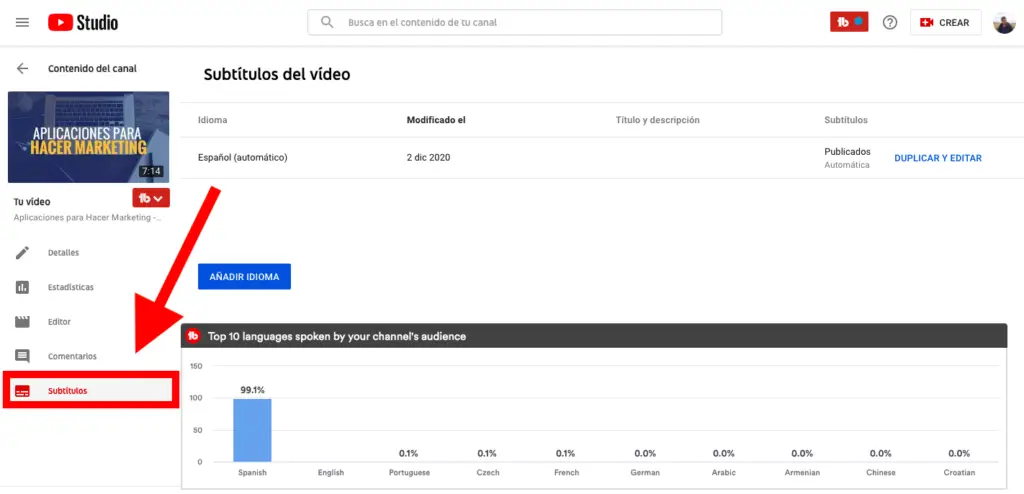Click the Subtítulos column header
The width and height of the screenshot is (1024, 494).
point(846,120)
